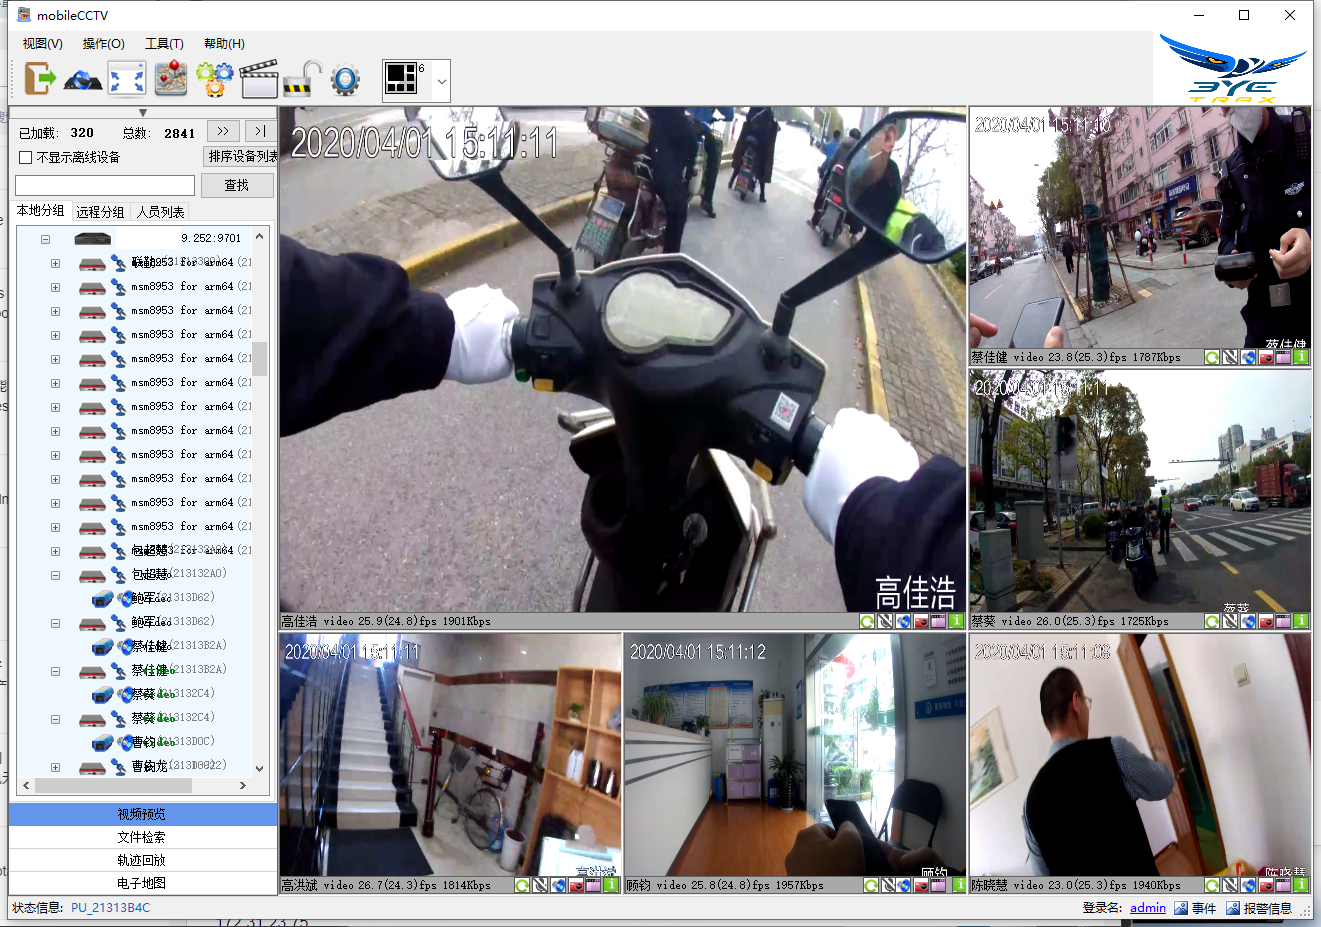Click the >| load all button

(259, 131)
